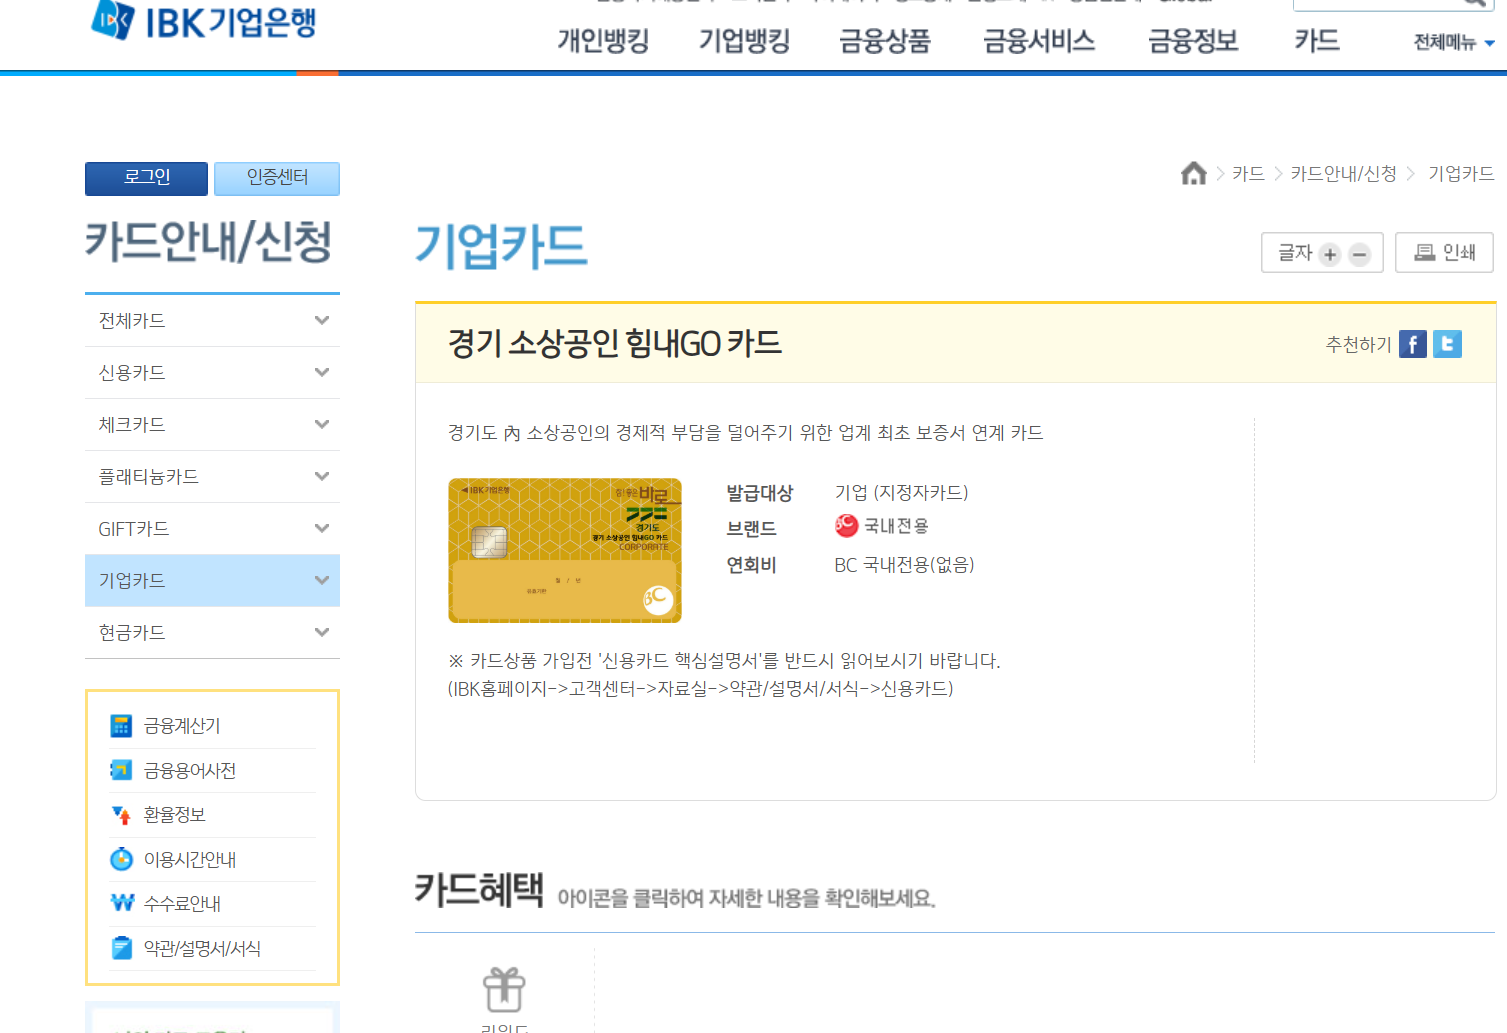Viewport: 1507px width, 1033px height.
Task: Click the gold 힘내GO card image
Action: click(x=565, y=550)
